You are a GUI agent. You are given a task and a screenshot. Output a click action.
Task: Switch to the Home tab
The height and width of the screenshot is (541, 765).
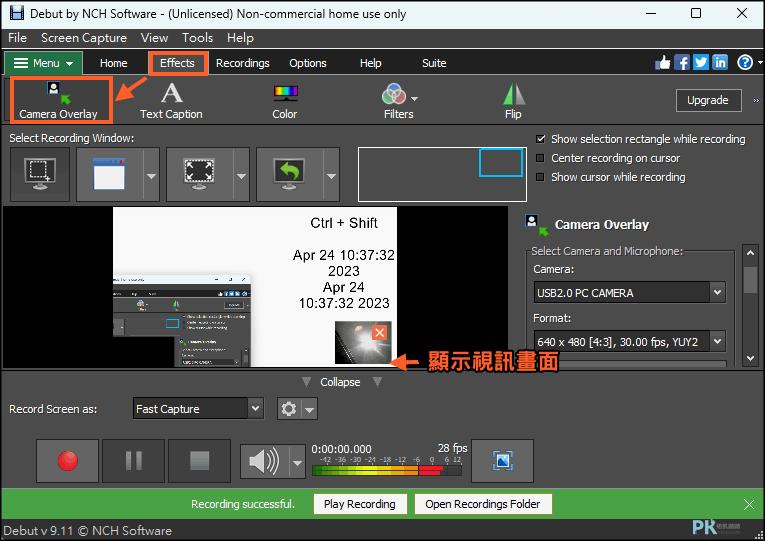click(114, 63)
